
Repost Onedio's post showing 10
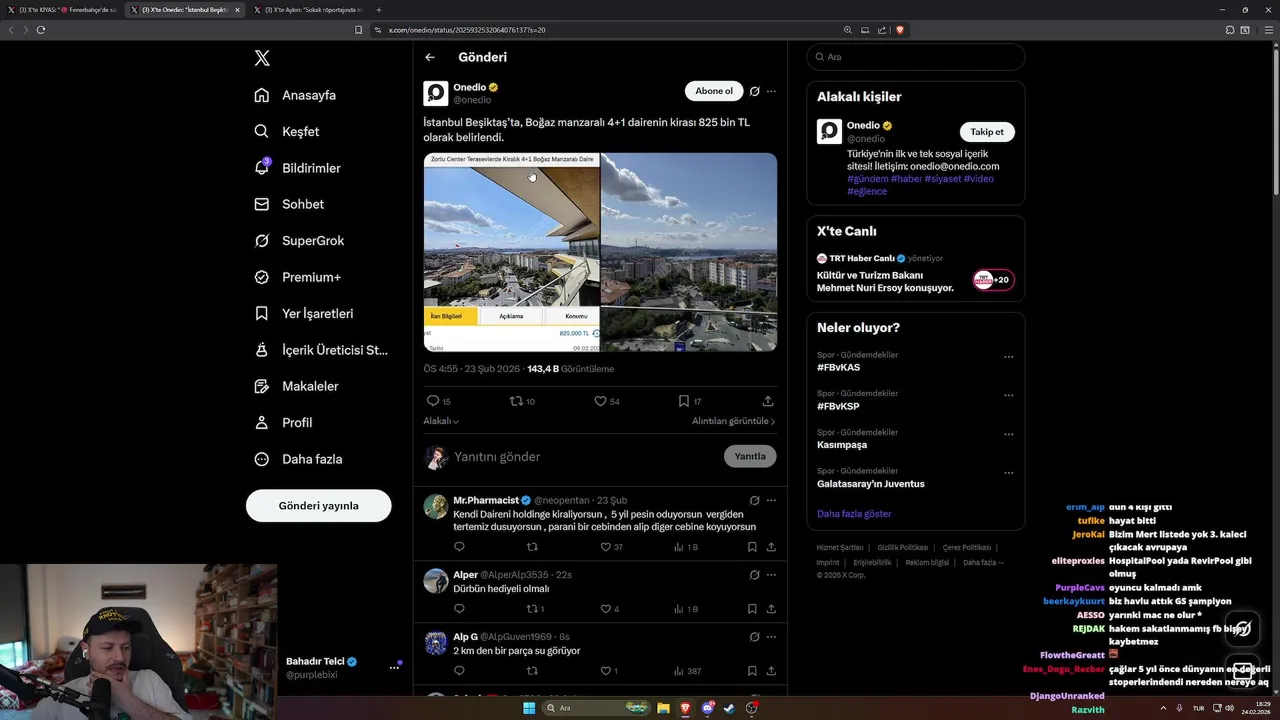[x=517, y=401]
